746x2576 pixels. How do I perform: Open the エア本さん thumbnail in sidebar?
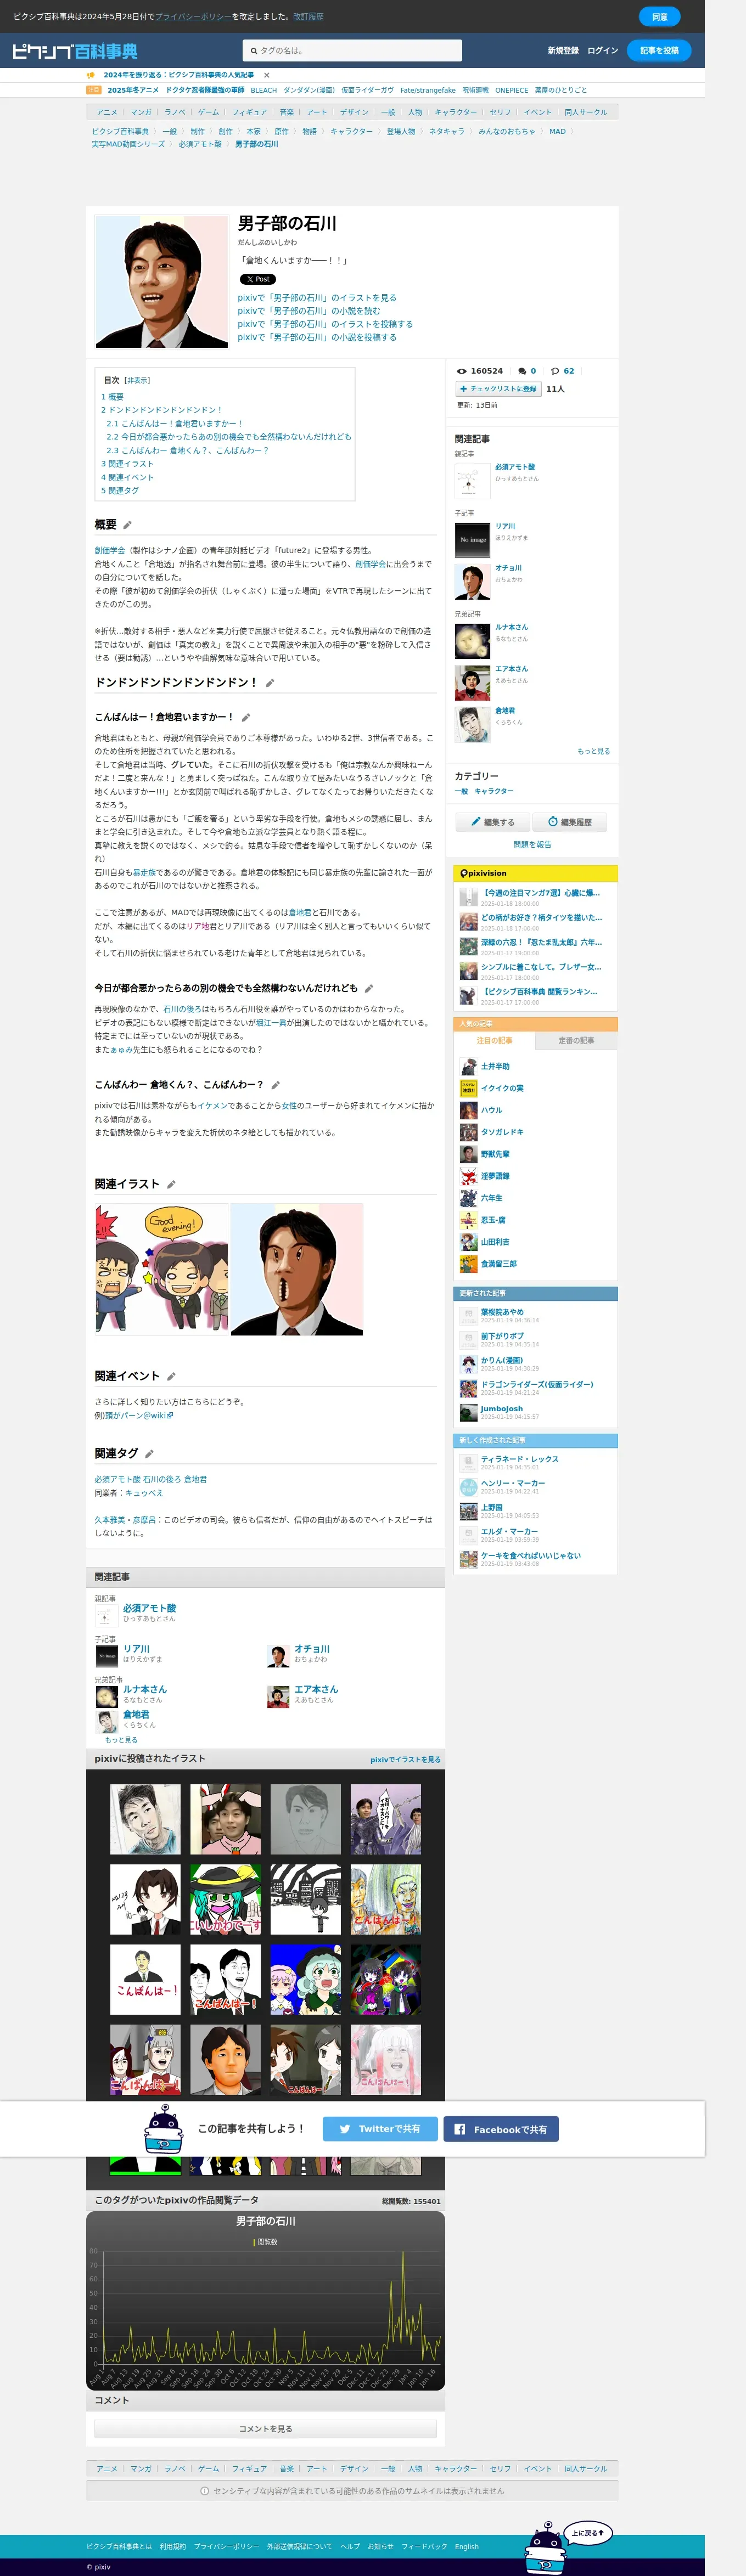[x=472, y=683]
